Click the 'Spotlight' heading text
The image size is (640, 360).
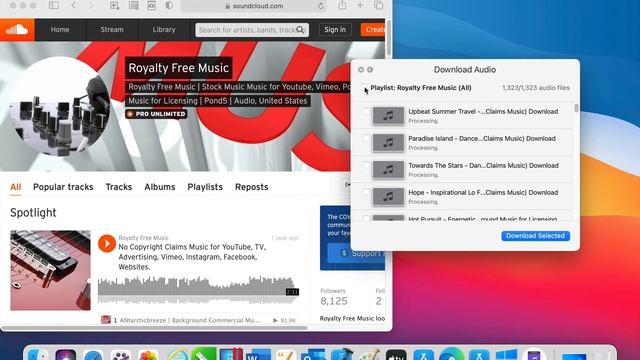tap(33, 213)
